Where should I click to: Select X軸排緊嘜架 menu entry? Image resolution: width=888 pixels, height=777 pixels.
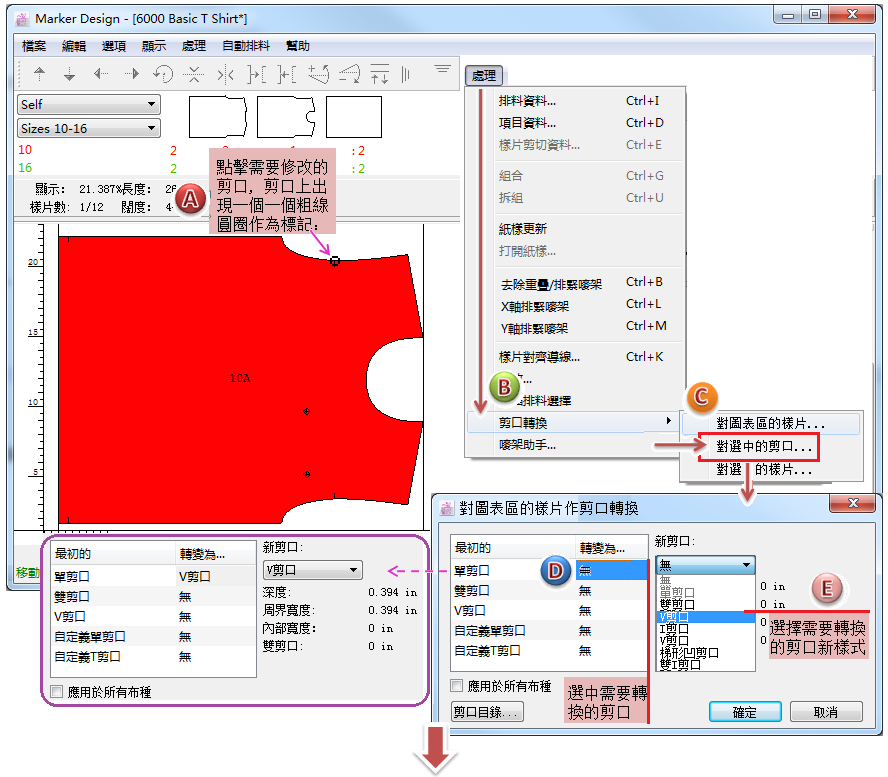(x=575, y=306)
